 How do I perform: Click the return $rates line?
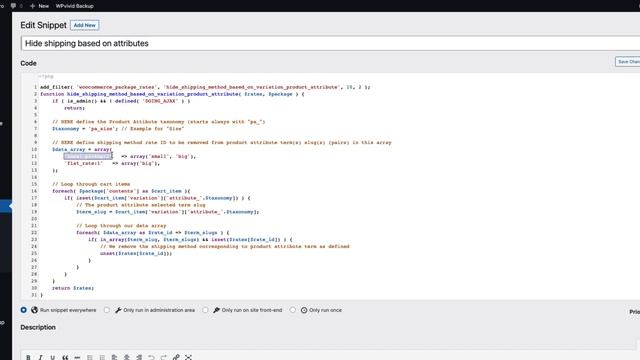[x=73, y=288]
